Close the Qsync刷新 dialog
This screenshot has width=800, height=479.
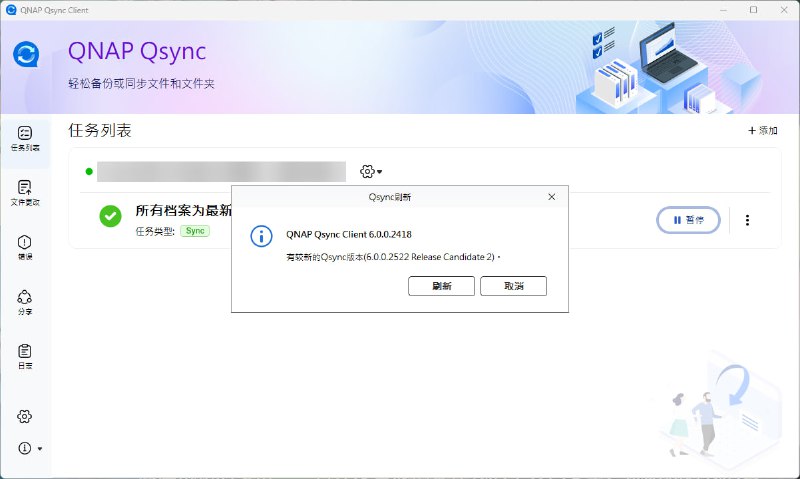tap(552, 197)
